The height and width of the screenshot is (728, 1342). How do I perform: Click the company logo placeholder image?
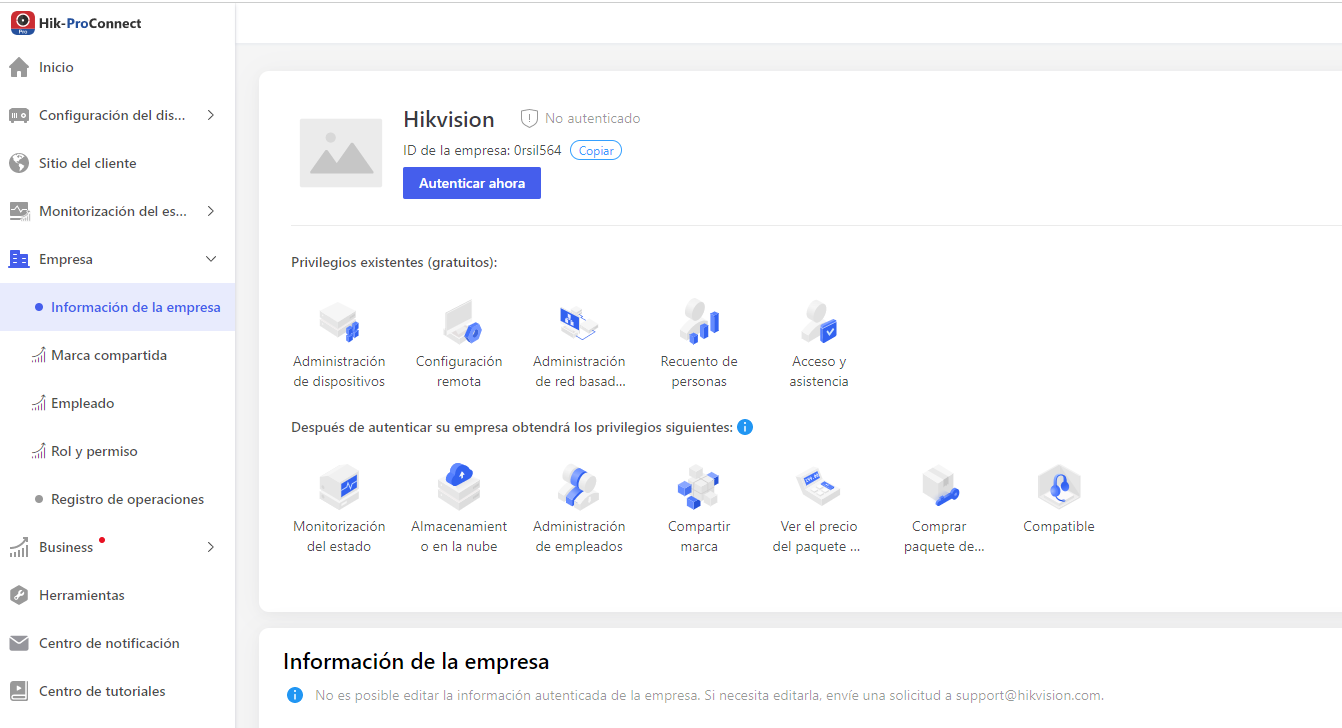click(341, 153)
